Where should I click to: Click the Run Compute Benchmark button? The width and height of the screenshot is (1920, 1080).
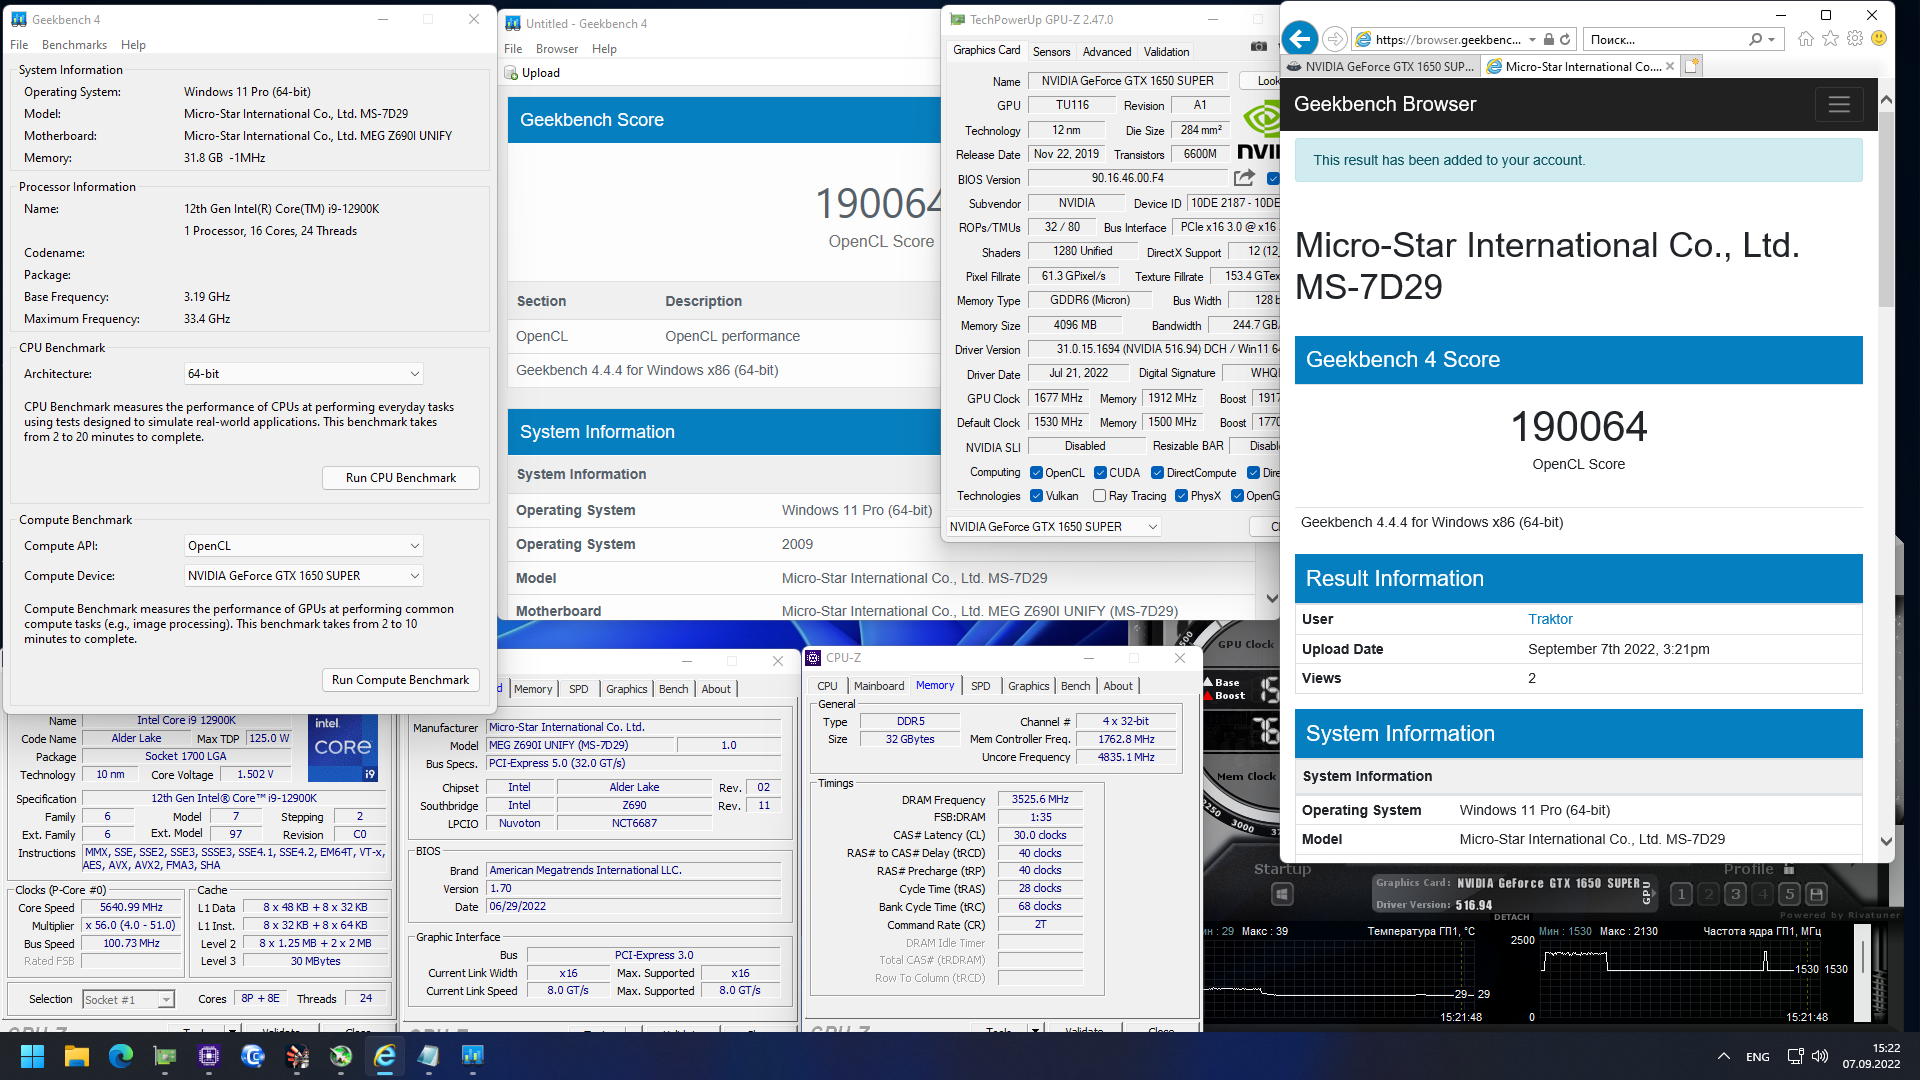tap(401, 680)
